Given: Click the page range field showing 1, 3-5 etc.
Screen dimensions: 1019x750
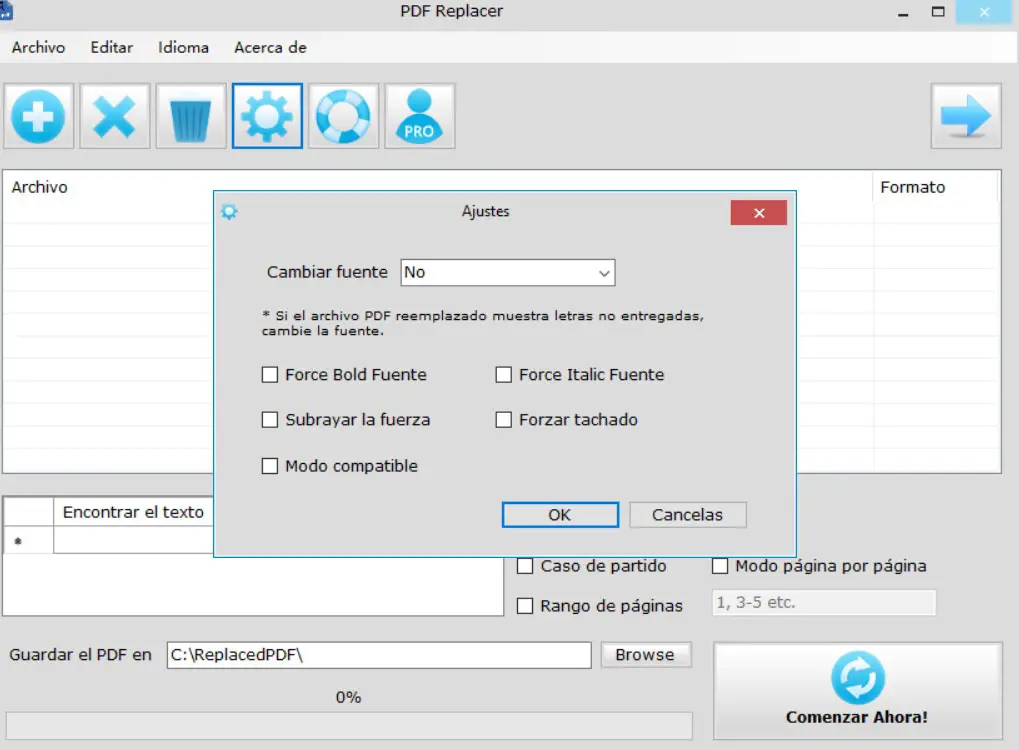Looking at the screenshot, I should pos(824,602).
